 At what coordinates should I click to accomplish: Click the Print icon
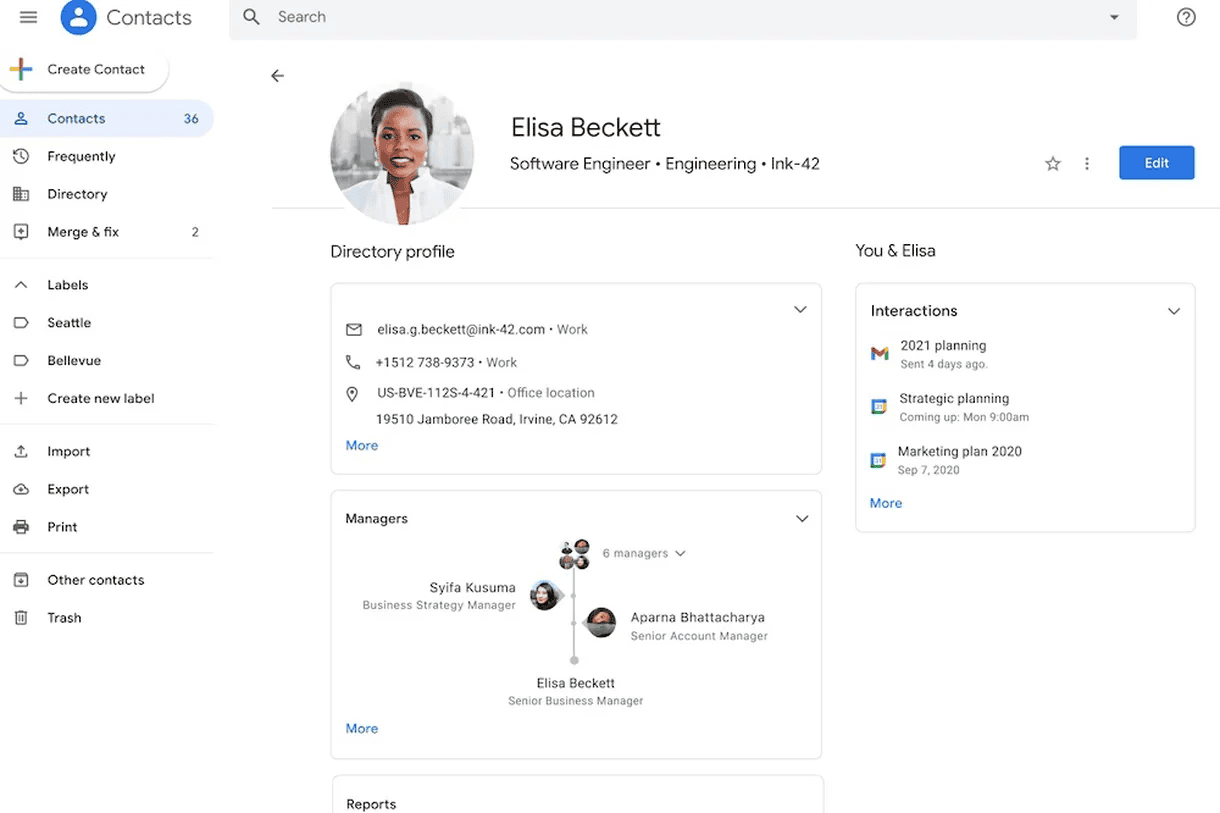pyautogui.click(x=22, y=527)
